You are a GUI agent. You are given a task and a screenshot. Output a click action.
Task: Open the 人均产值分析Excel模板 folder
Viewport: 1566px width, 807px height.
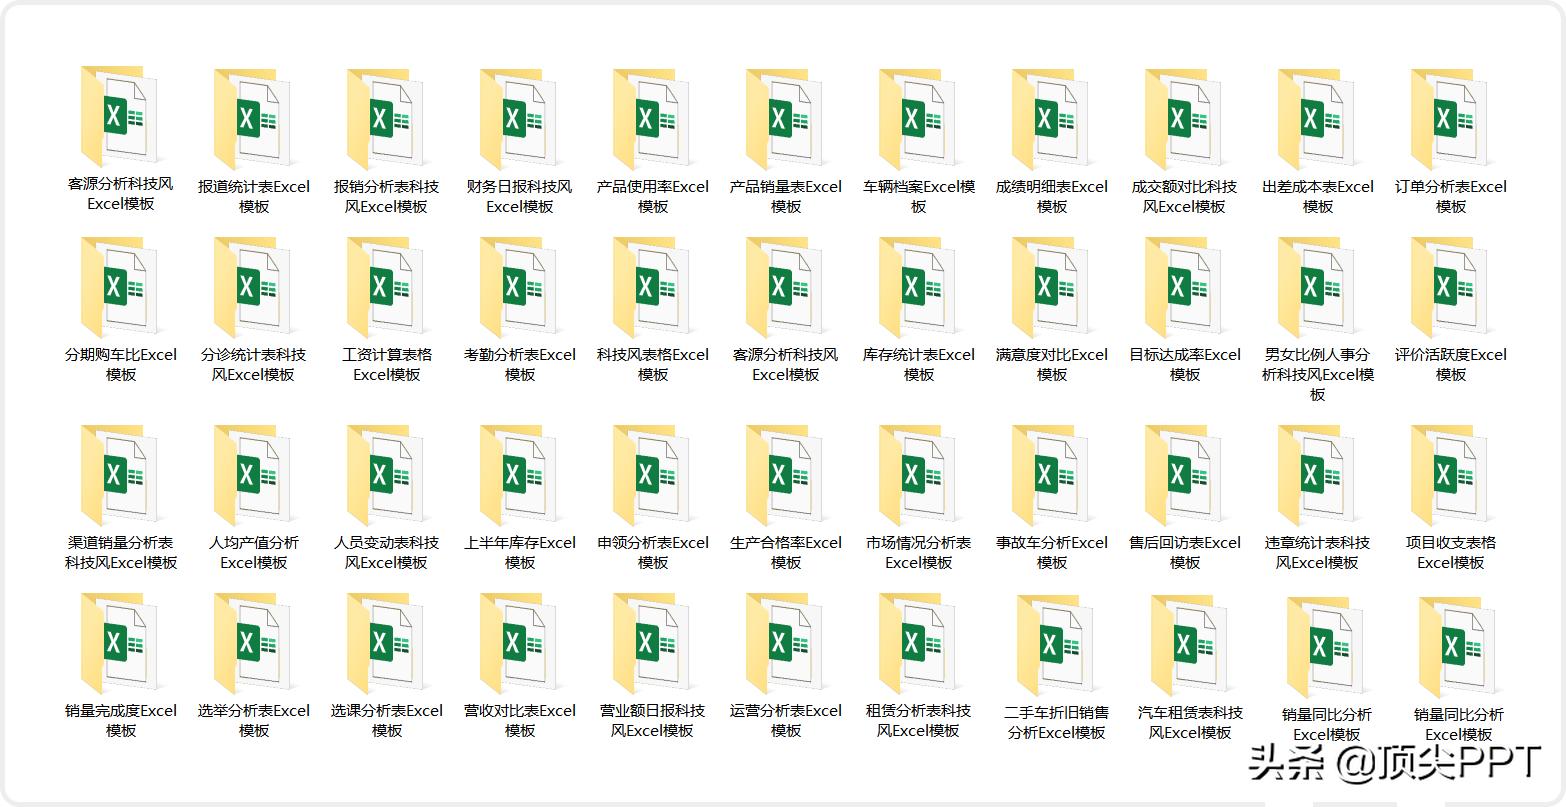[x=253, y=474]
